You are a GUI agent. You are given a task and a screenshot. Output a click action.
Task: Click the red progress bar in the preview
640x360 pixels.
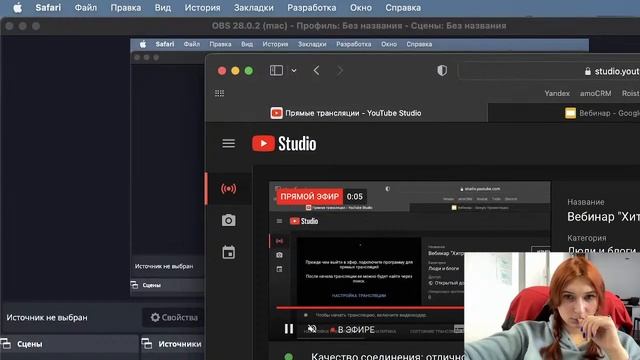click(370, 308)
